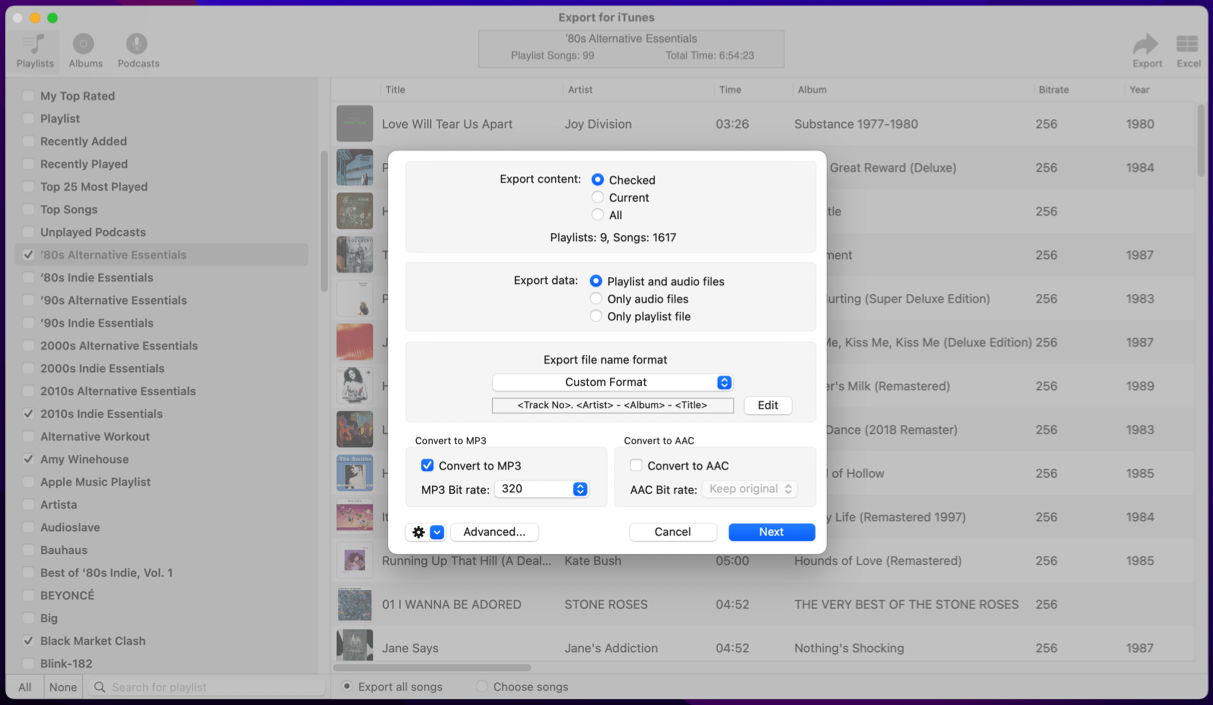This screenshot has width=1213, height=705.
Task: Click Kate Bush artist cell
Action: click(593, 561)
